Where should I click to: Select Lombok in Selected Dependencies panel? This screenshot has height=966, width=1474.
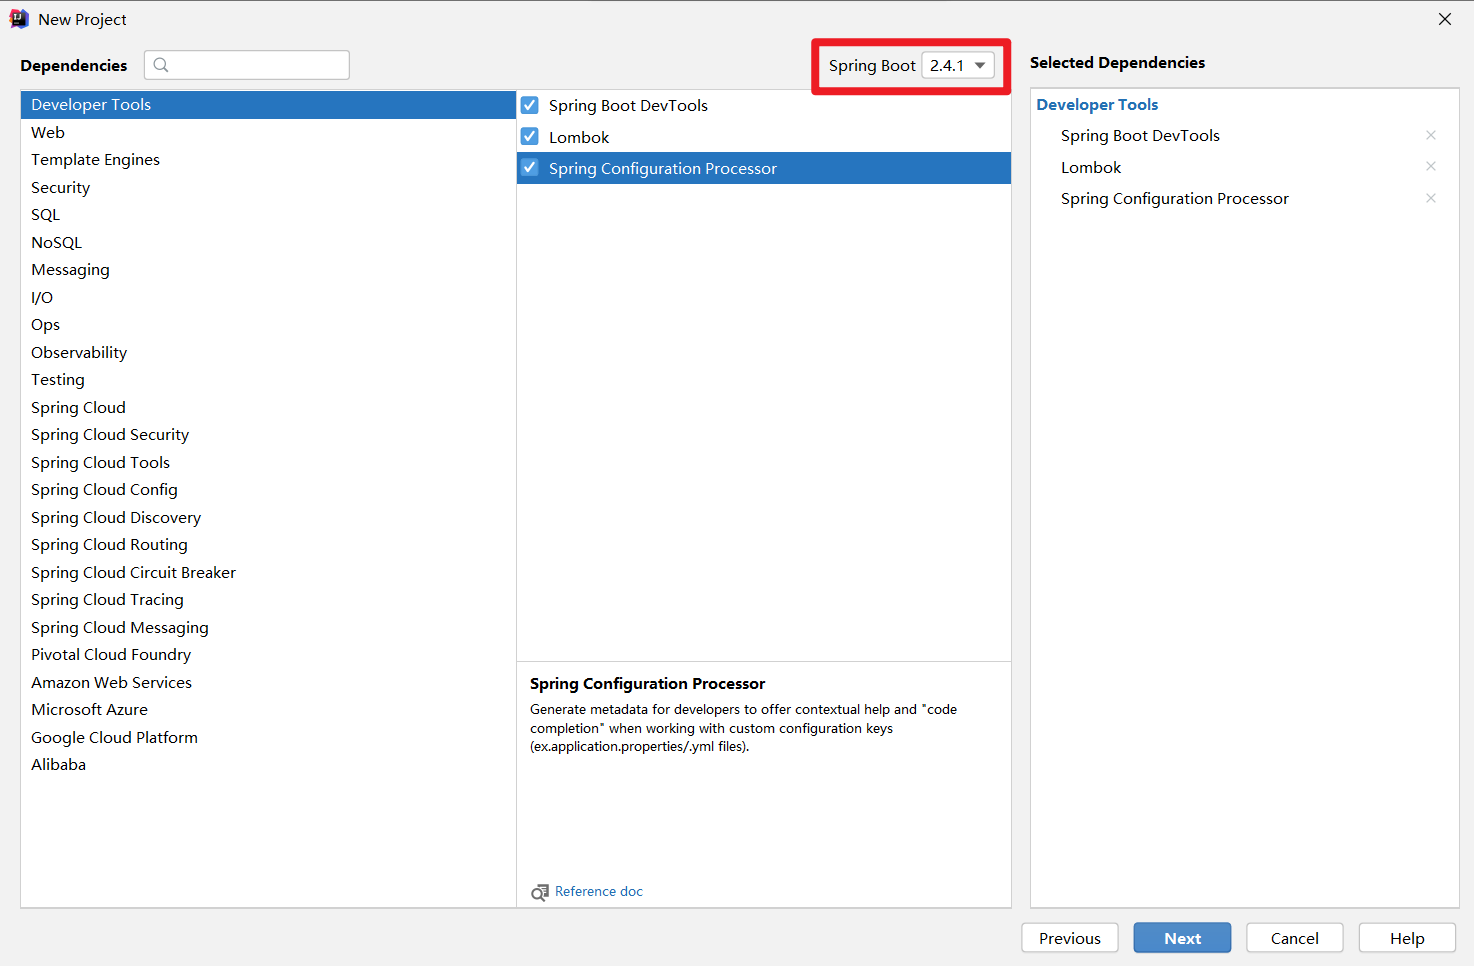point(1091,167)
